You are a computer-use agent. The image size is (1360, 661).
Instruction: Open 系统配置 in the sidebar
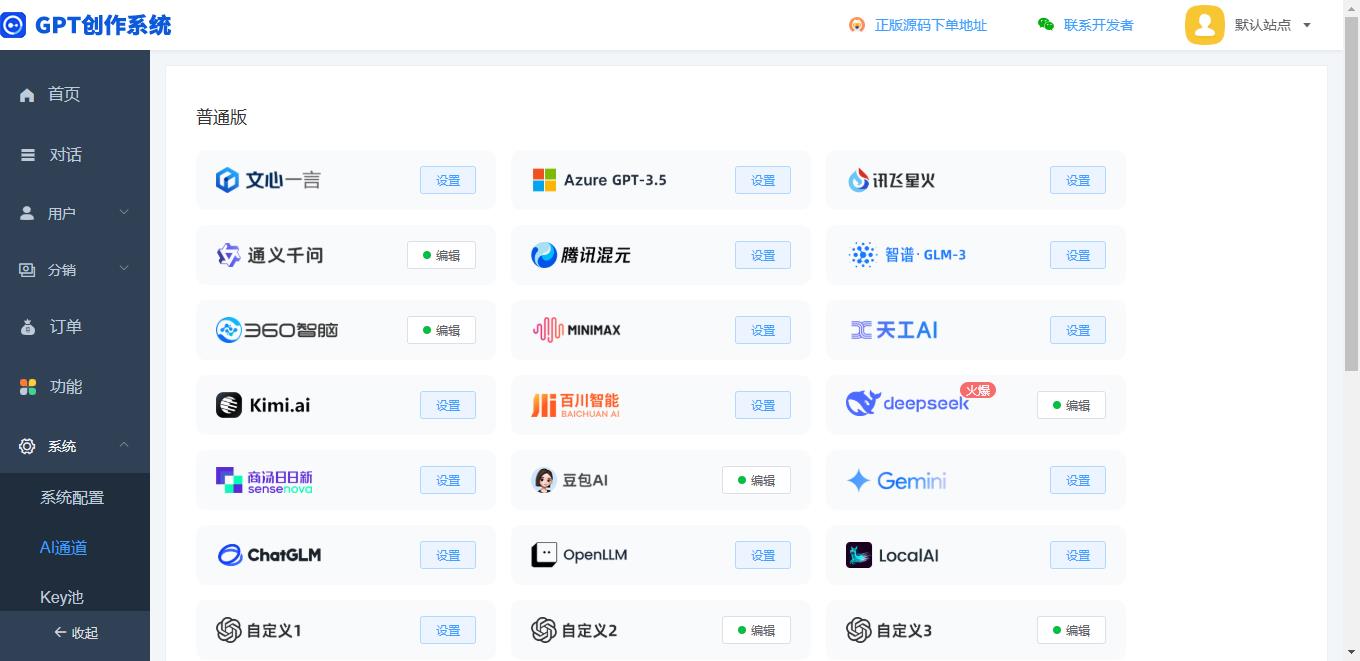tap(72, 497)
